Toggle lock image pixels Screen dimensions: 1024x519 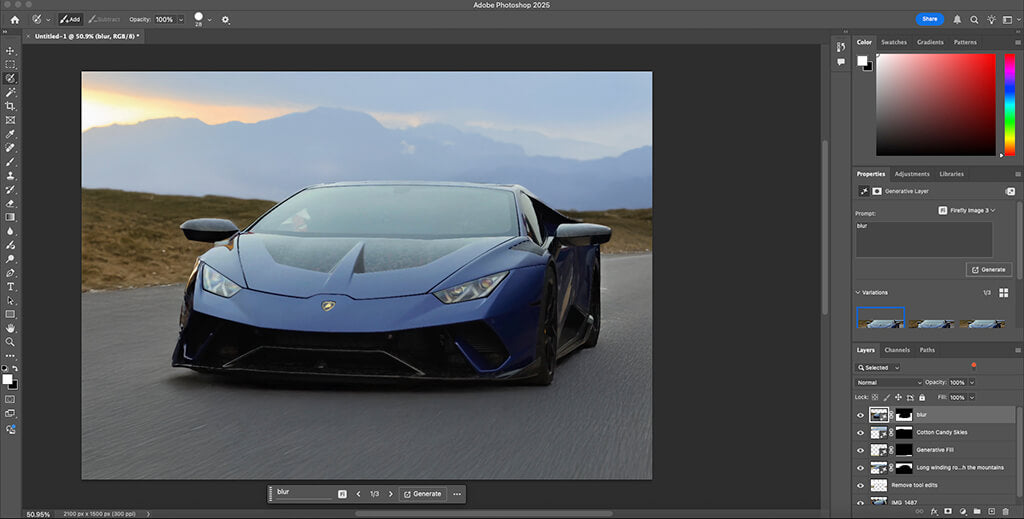click(887, 397)
